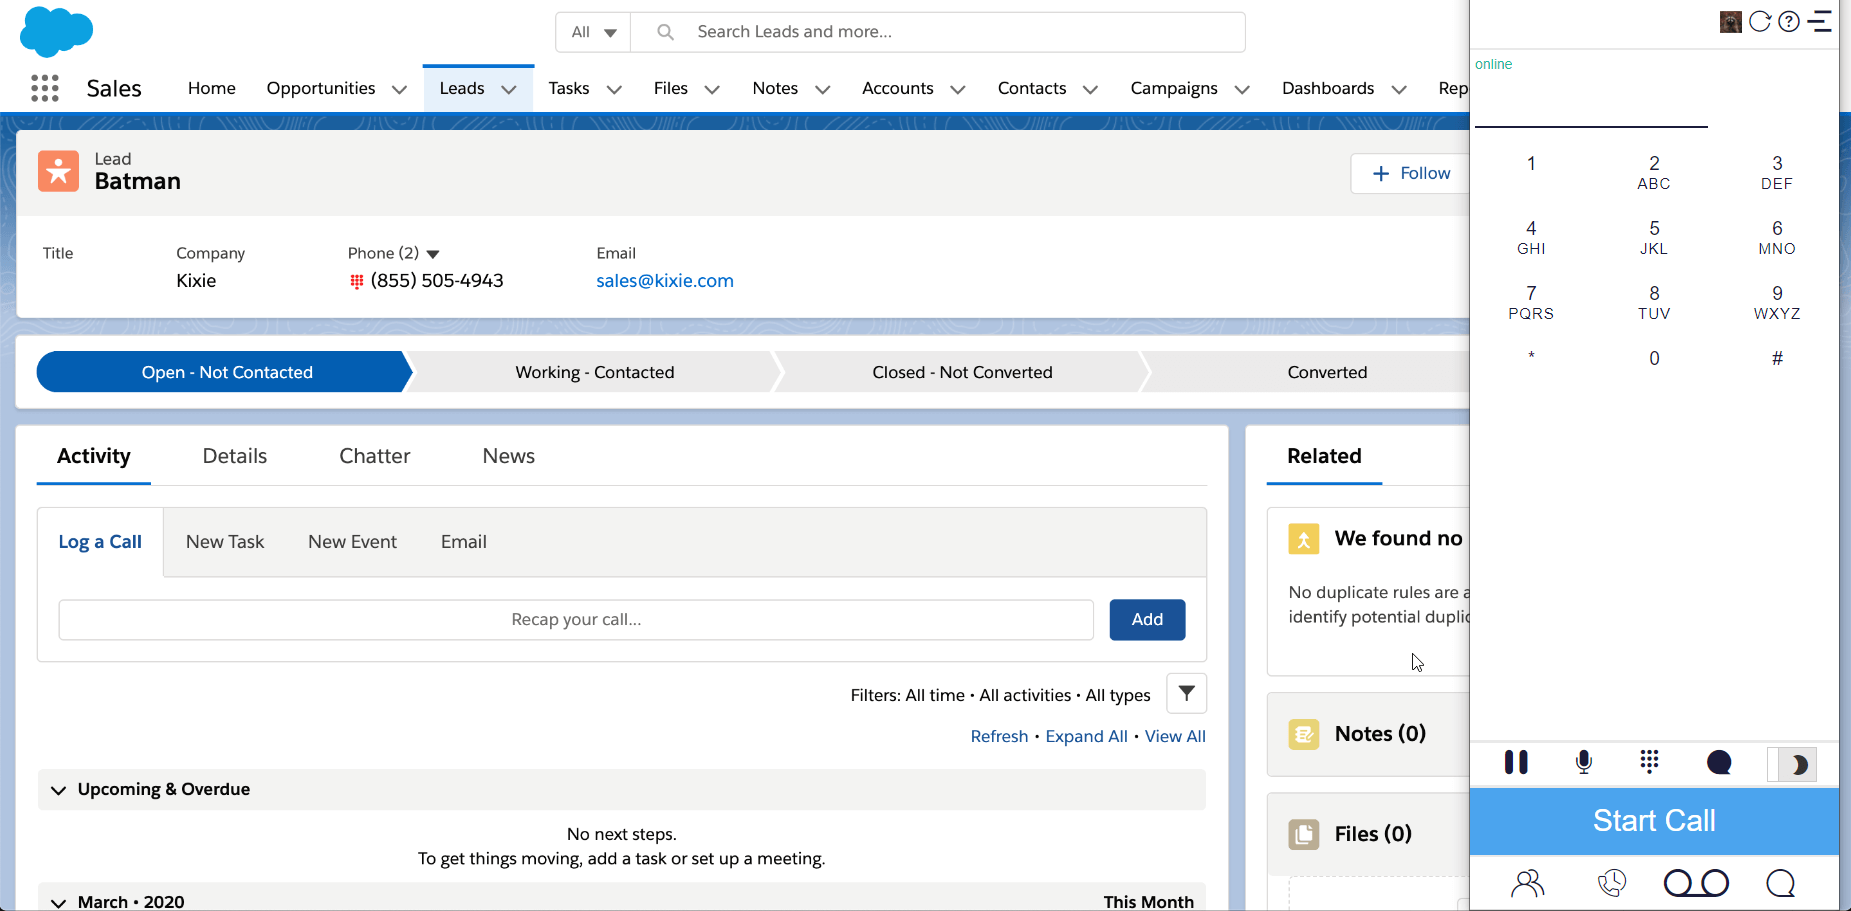The height and width of the screenshot is (911, 1851).
Task: Click the Follow button
Action: click(x=1411, y=173)
